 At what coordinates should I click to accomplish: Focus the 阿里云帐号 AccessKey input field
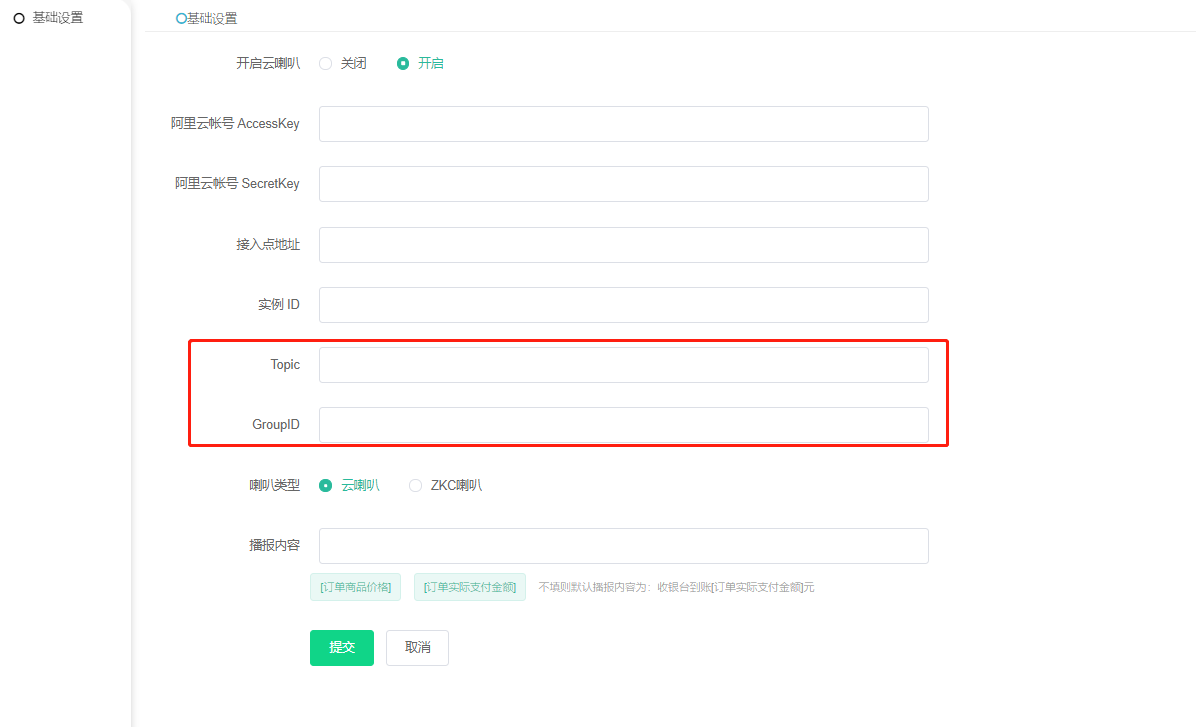623,124
